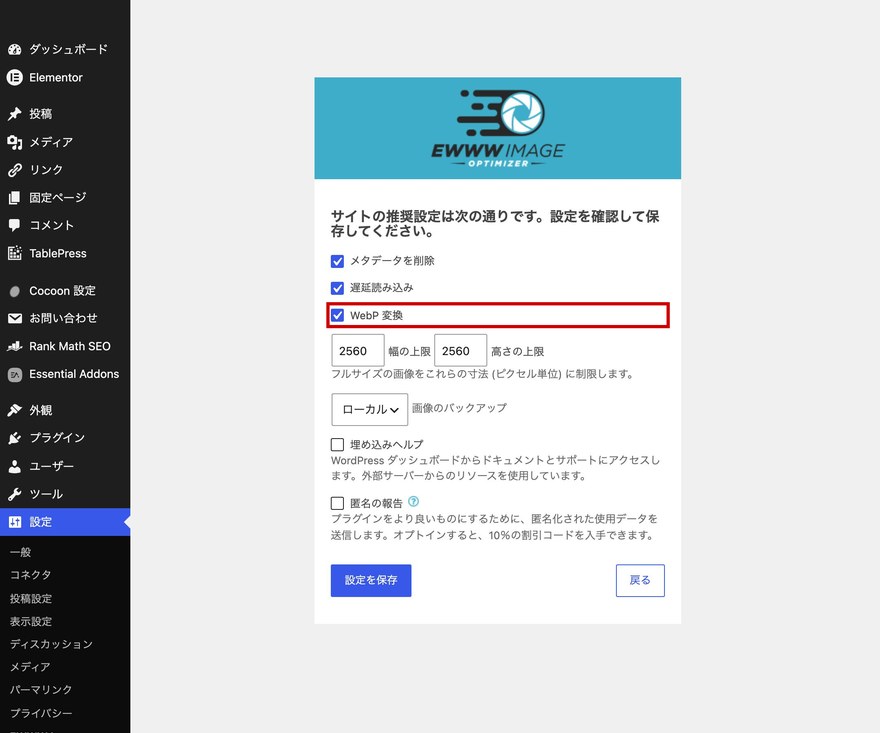Screen dimensions: 880x733
Task: Click the 画像のバックアップ label text
Action: [459, 407]
